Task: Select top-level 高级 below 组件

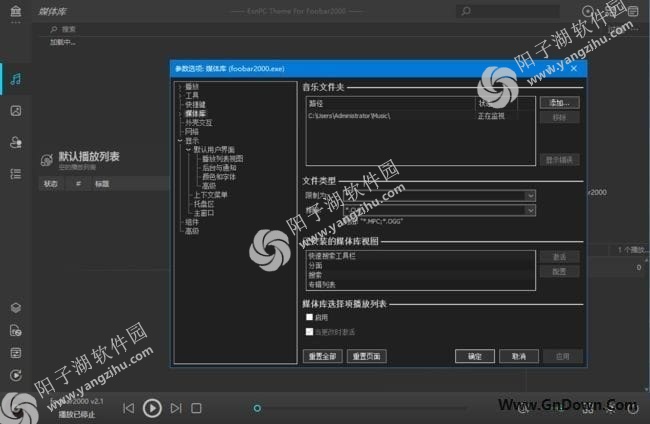Action: [192, 231]
